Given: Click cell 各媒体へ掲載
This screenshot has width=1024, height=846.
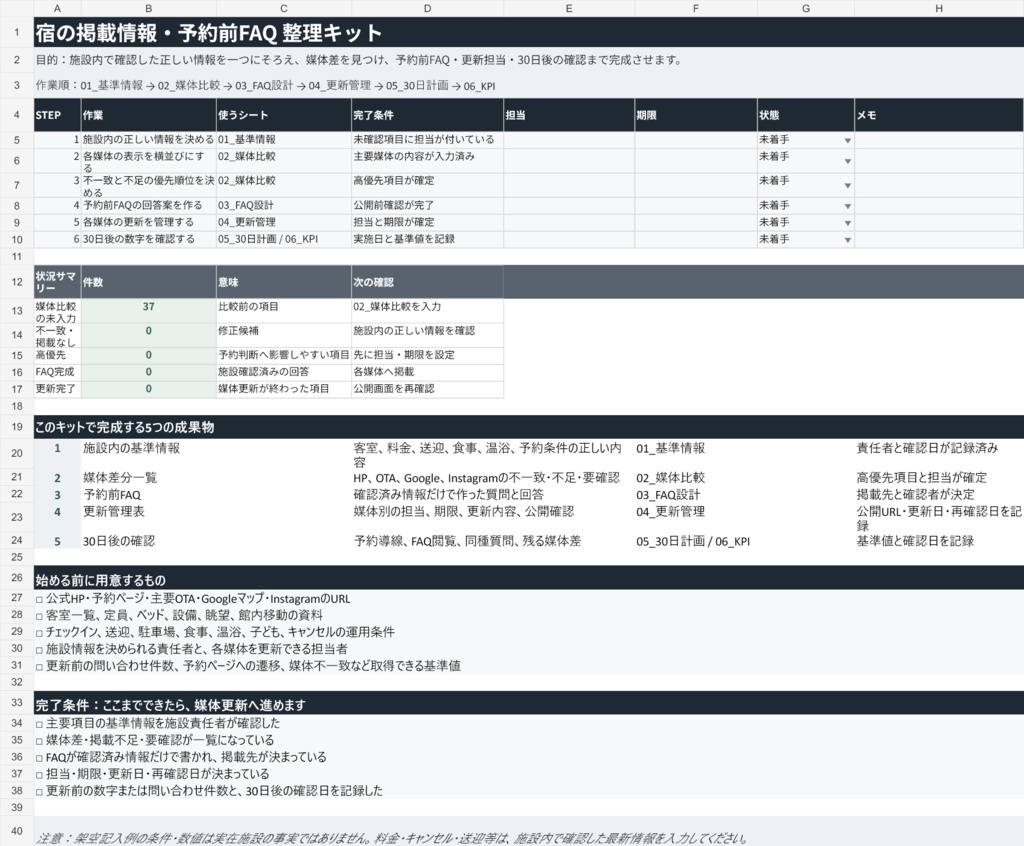Looking at the screenshot, I should 427,372.
